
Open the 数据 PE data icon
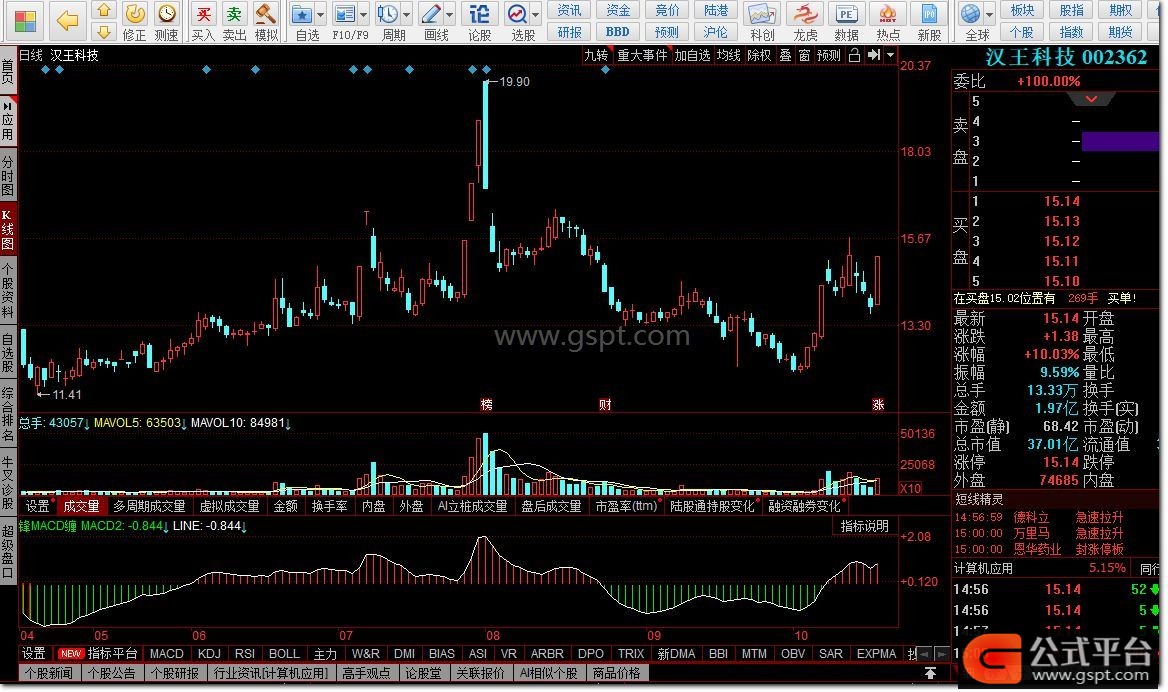pos(846,22)
